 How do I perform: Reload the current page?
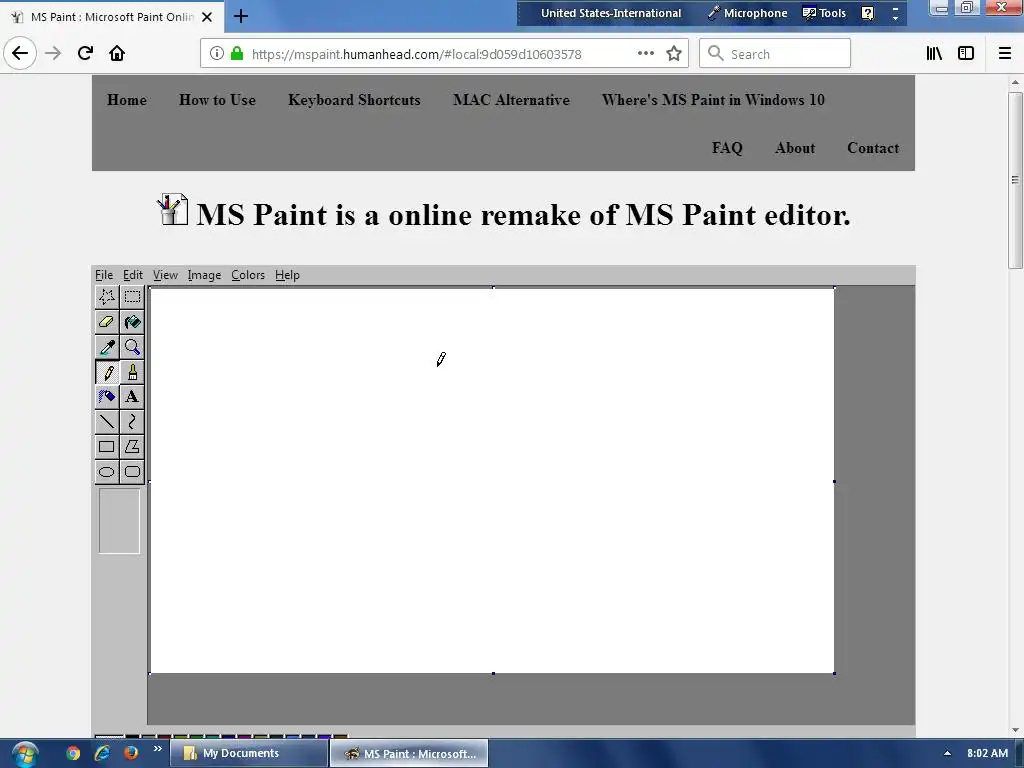85,53
